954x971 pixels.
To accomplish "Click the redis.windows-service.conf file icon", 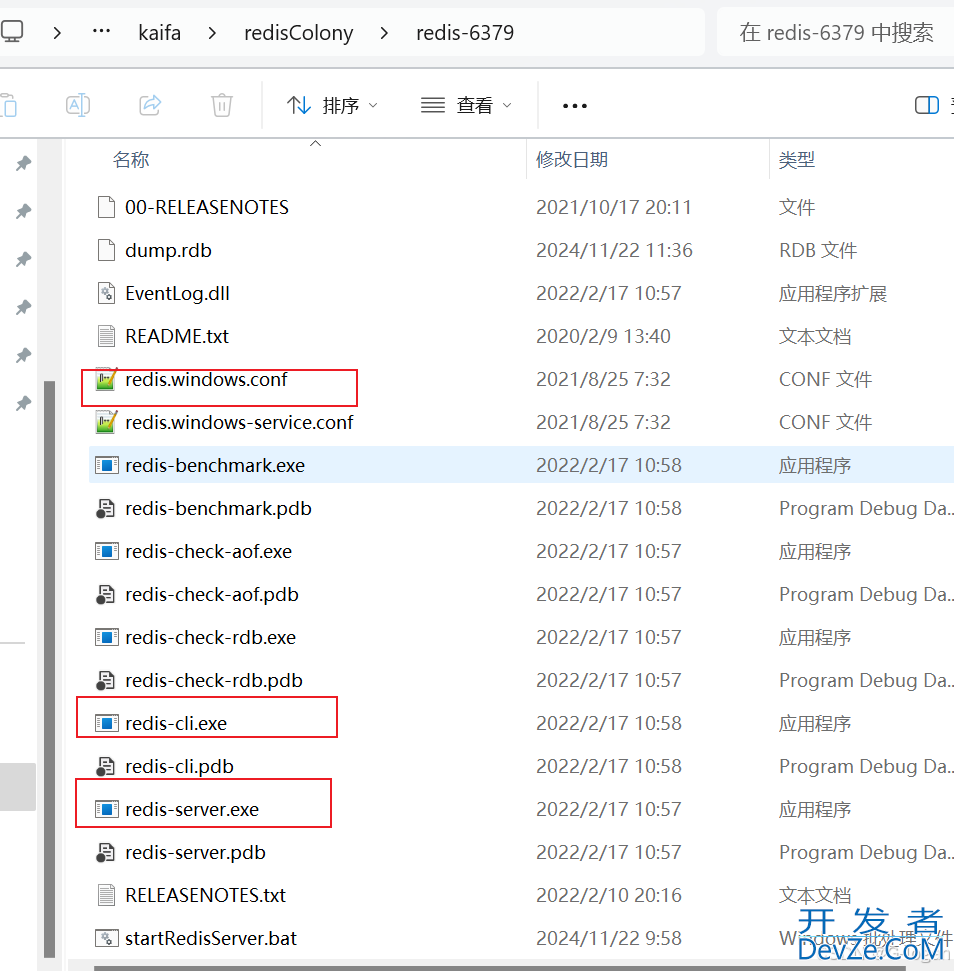I will click(x=106, y=422).
